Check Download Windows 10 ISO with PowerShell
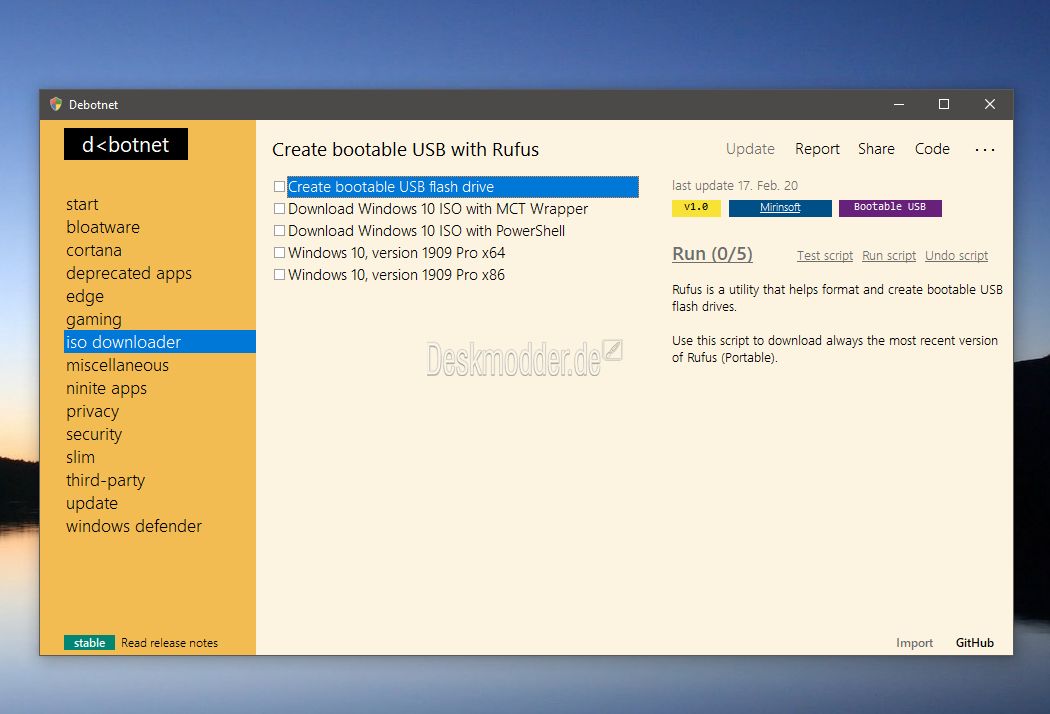This screenshot has width=1050, height=714. click(279, 230)
